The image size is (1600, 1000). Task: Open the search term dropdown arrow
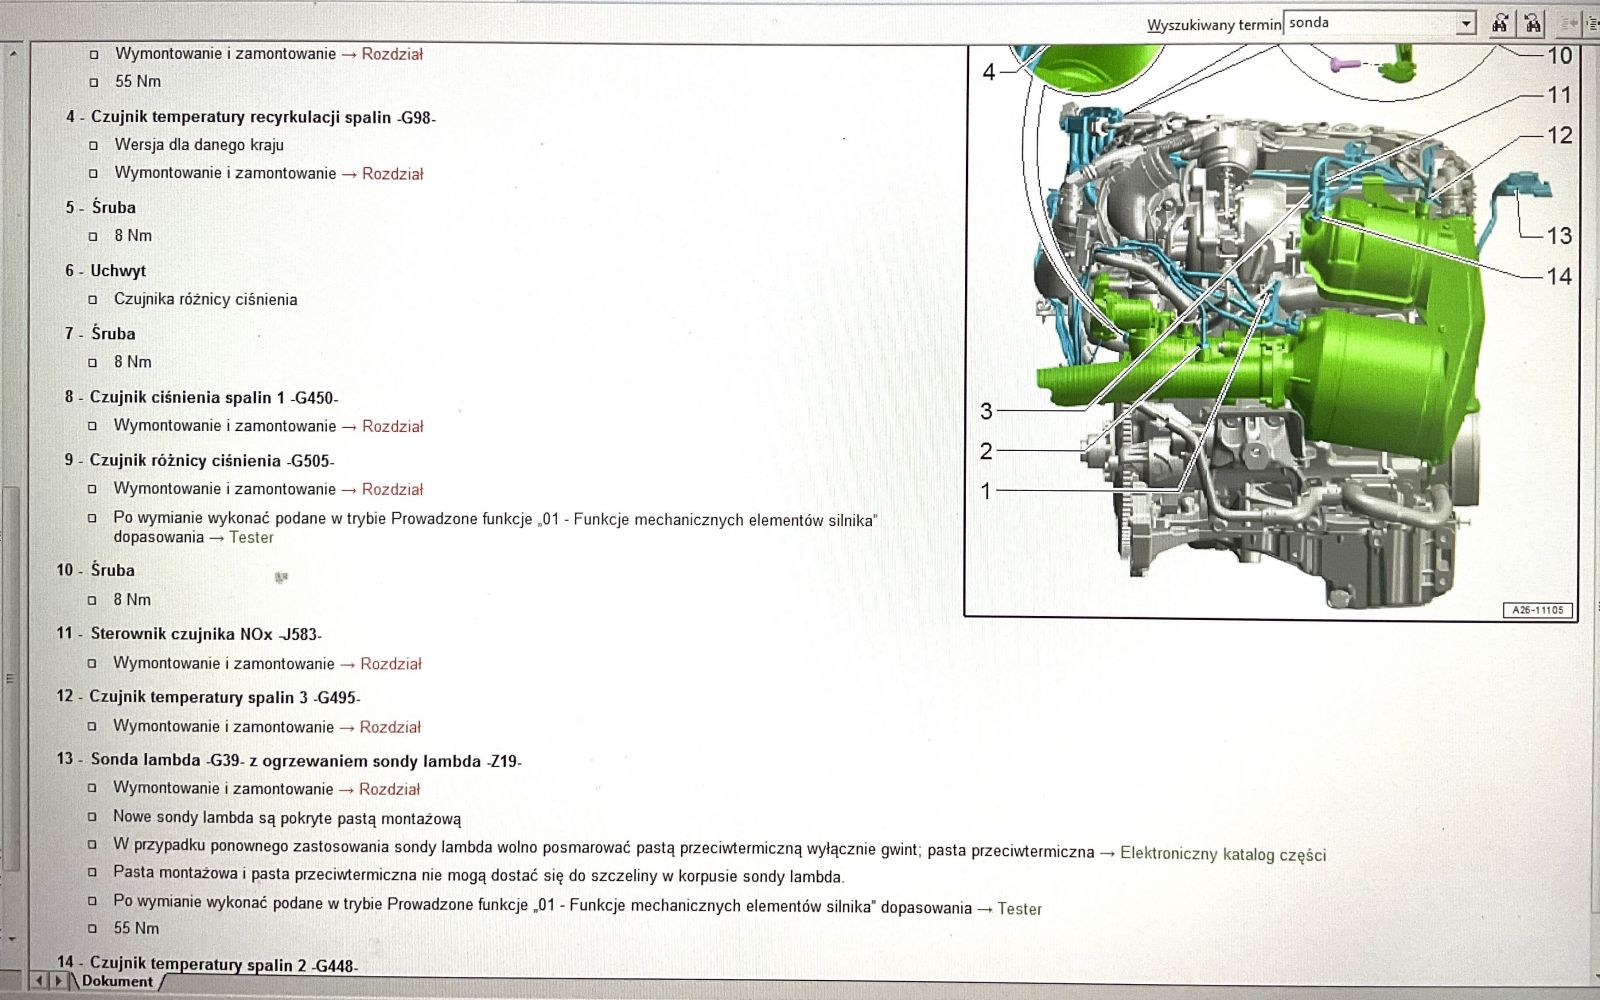[x=1466, y=23]
